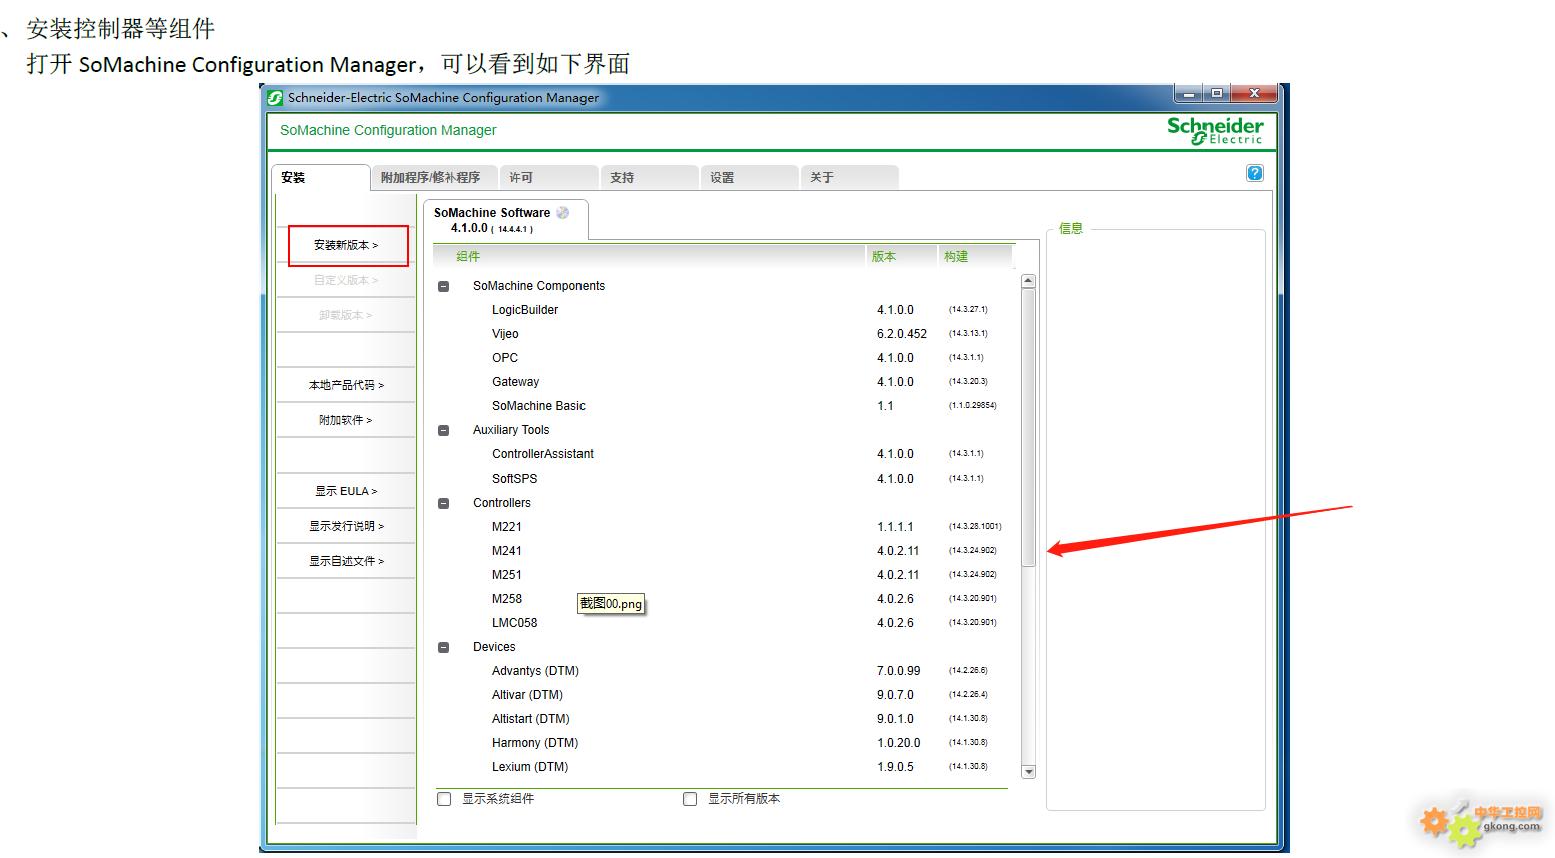Click the component list scrollbar thumb

pyautogui.click(x=1028, y=428)
